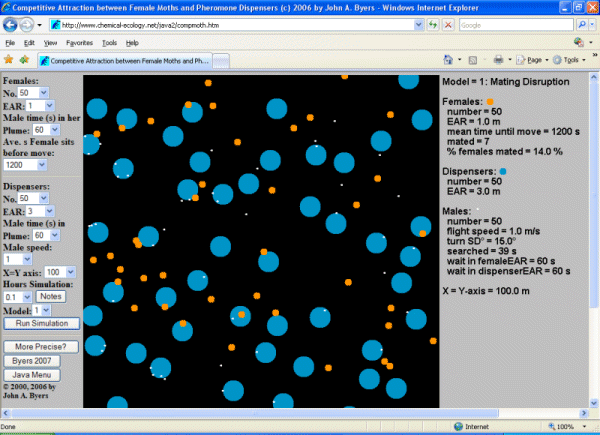Click the horizontal scrollbar right arrow
600x435 pixels.
(584, 413)
